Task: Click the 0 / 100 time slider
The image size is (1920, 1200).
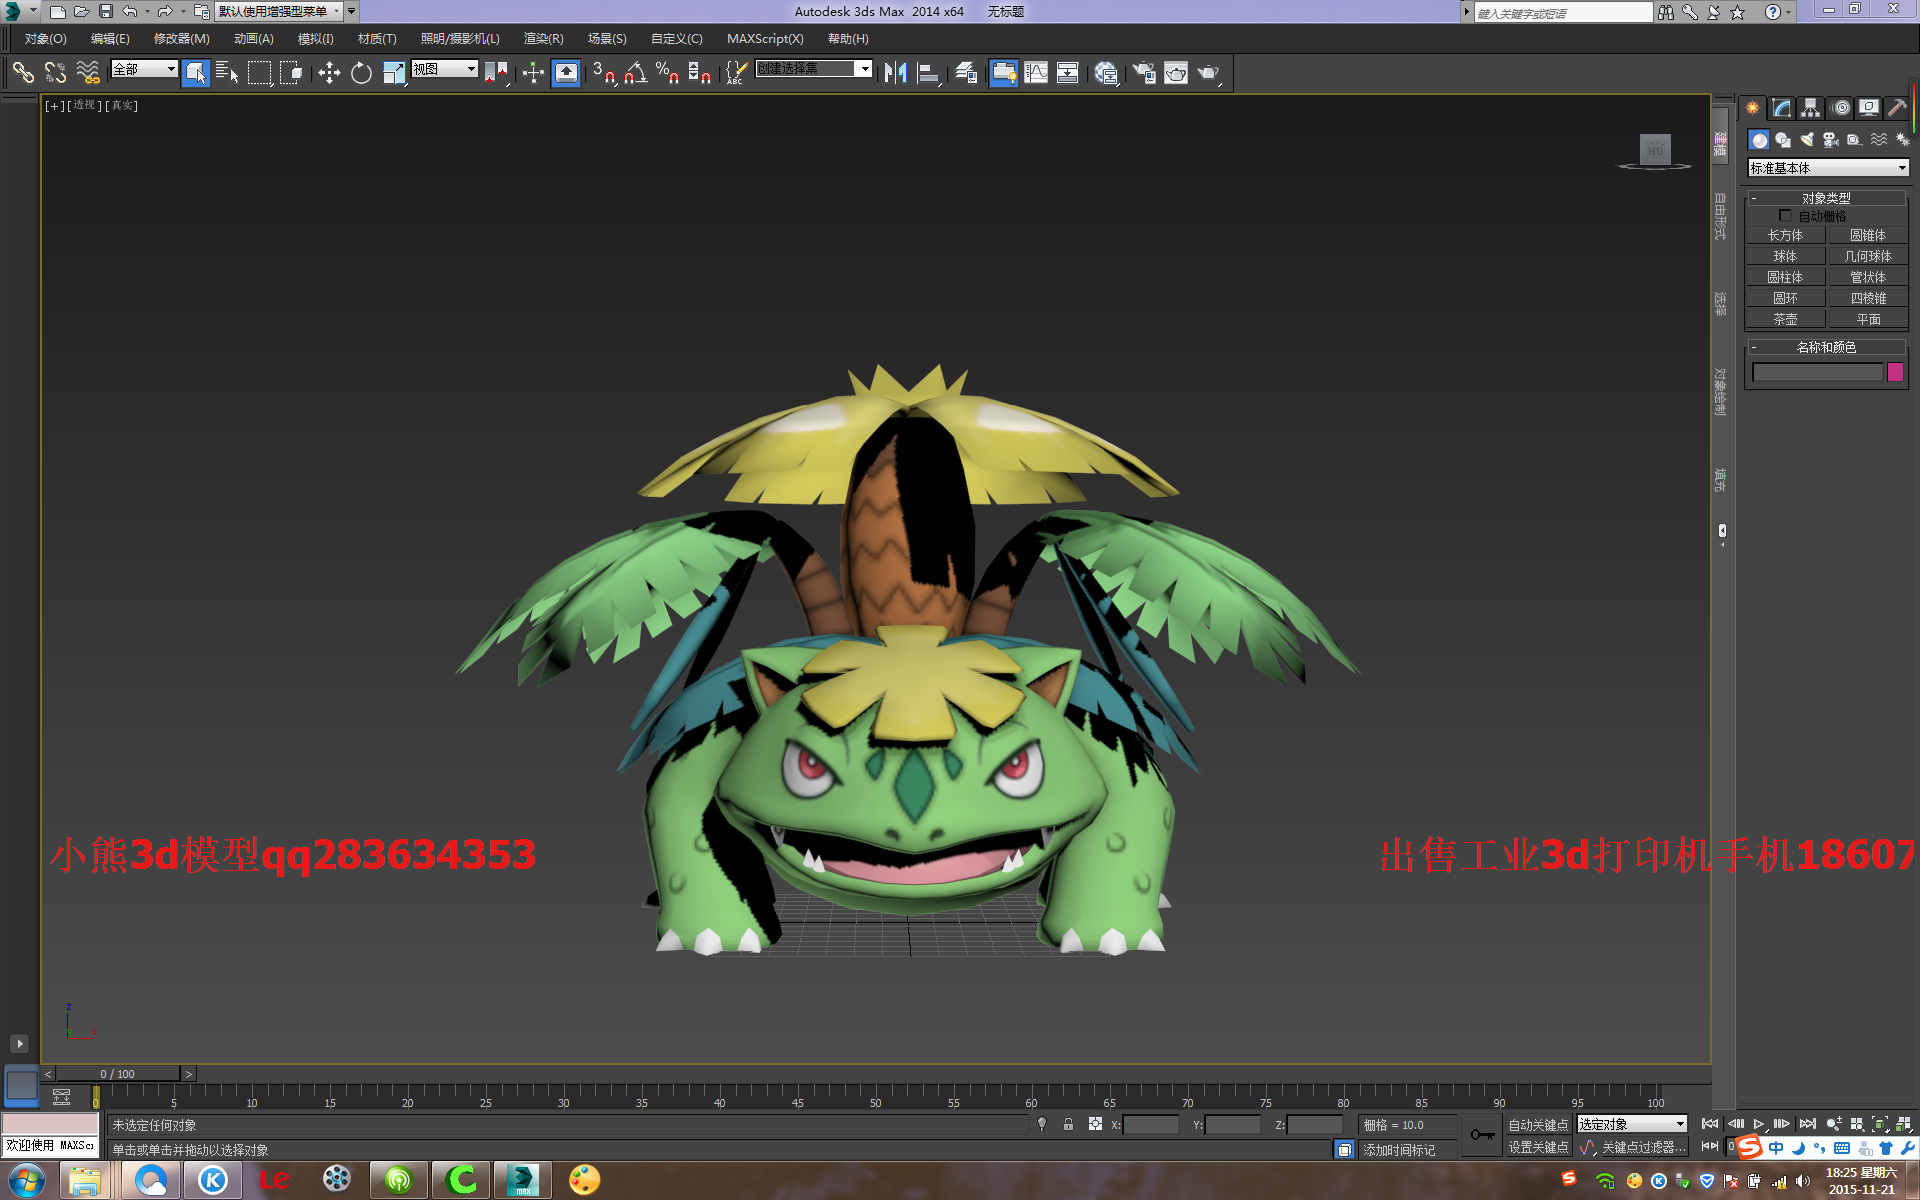Action: click(117, 1074)
